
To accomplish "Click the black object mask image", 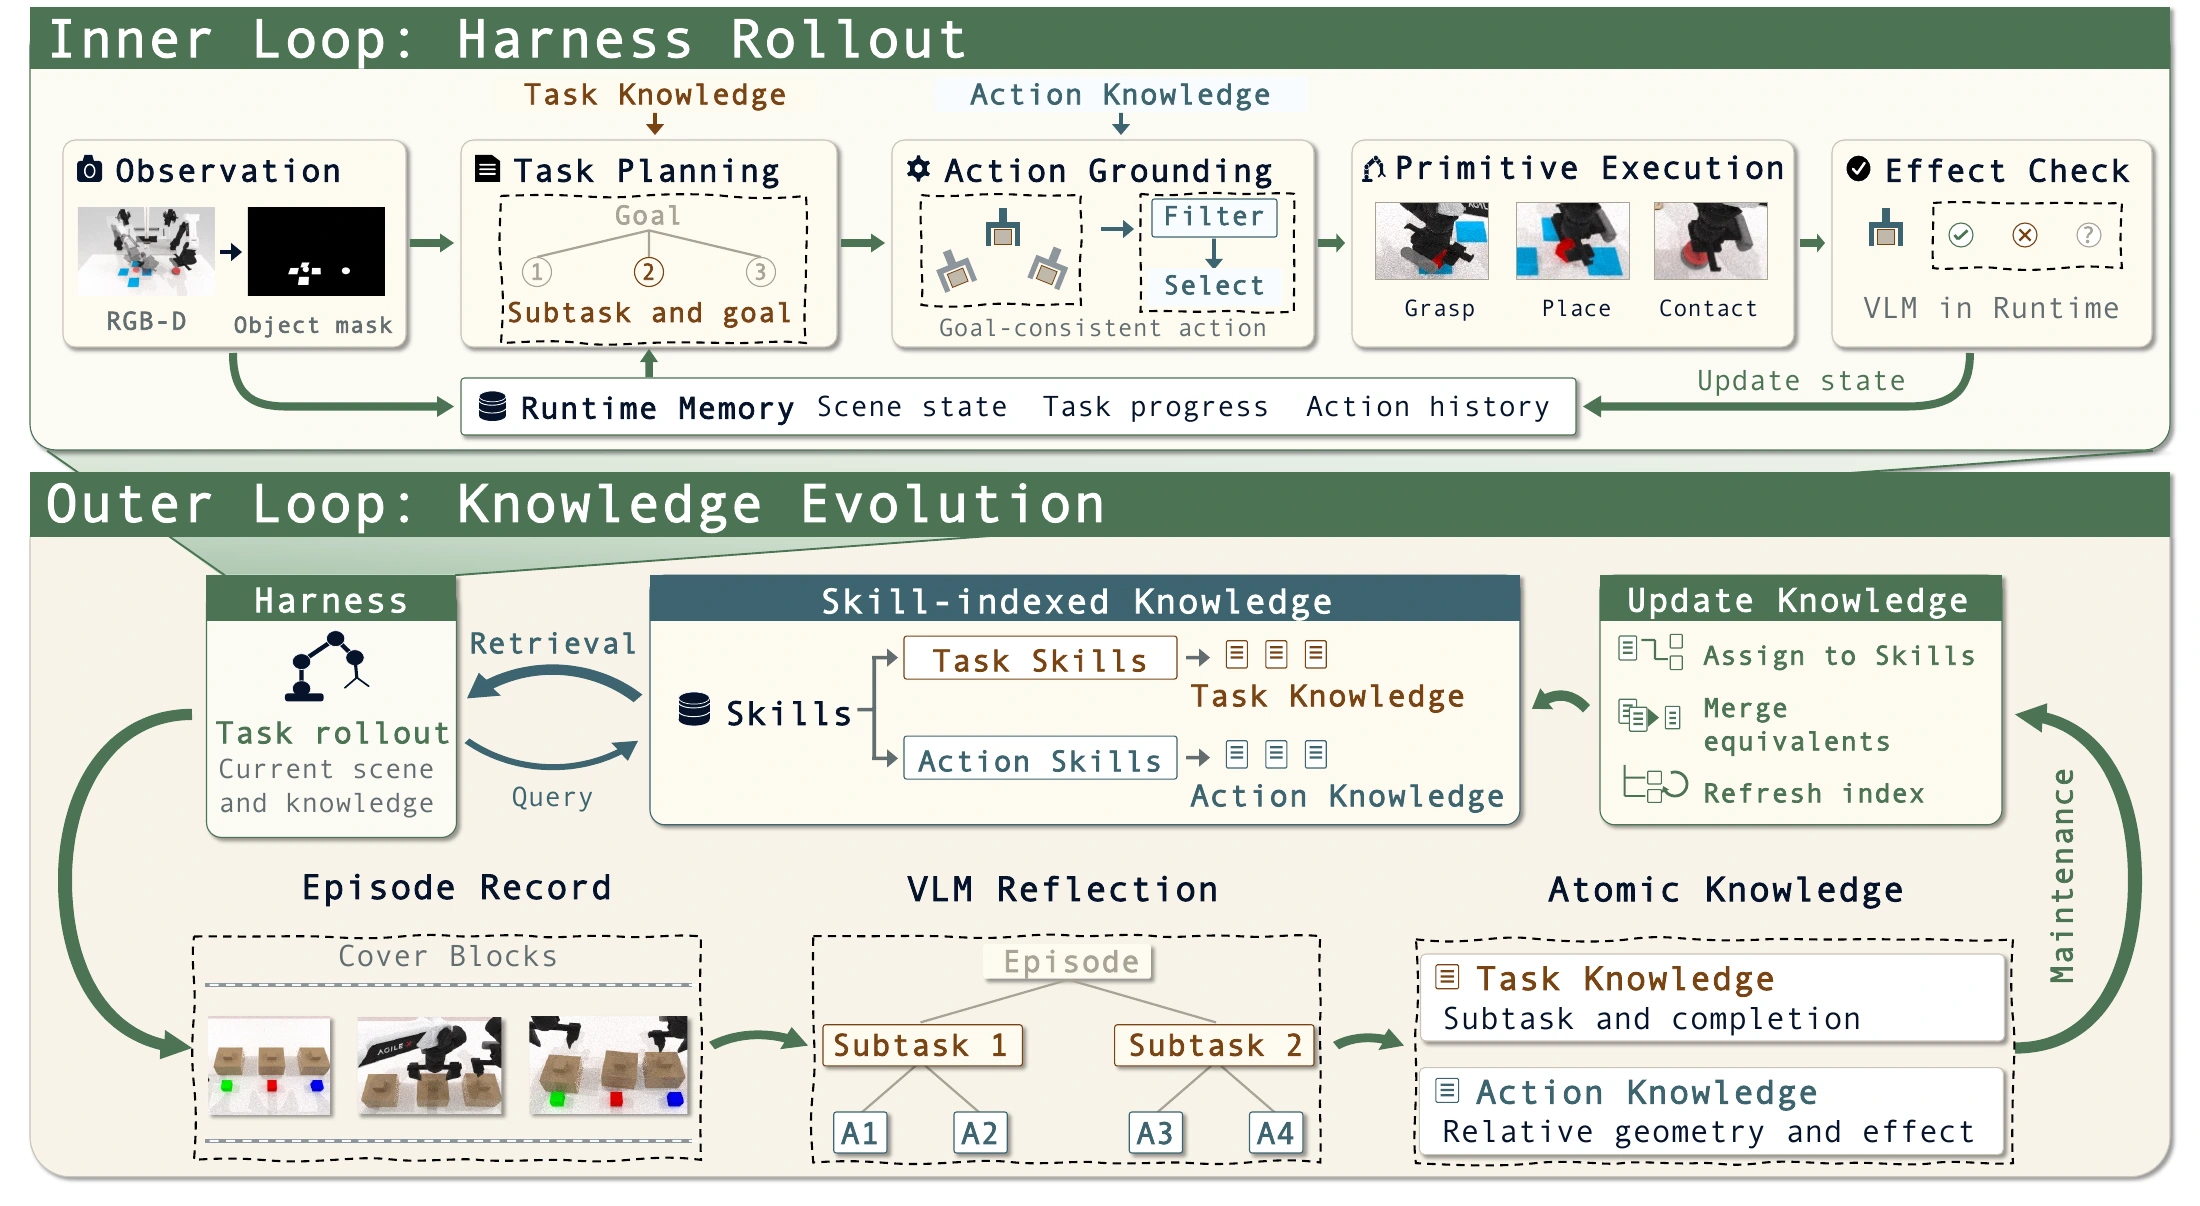I will tap(316, 251).
